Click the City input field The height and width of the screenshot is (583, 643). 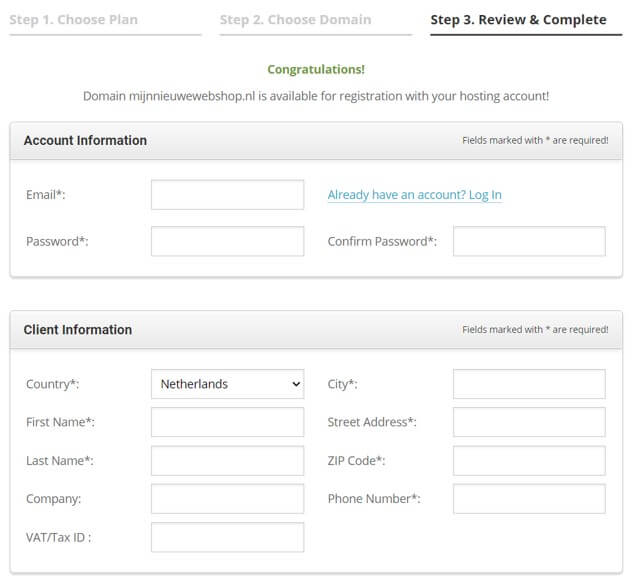[529, 384]
